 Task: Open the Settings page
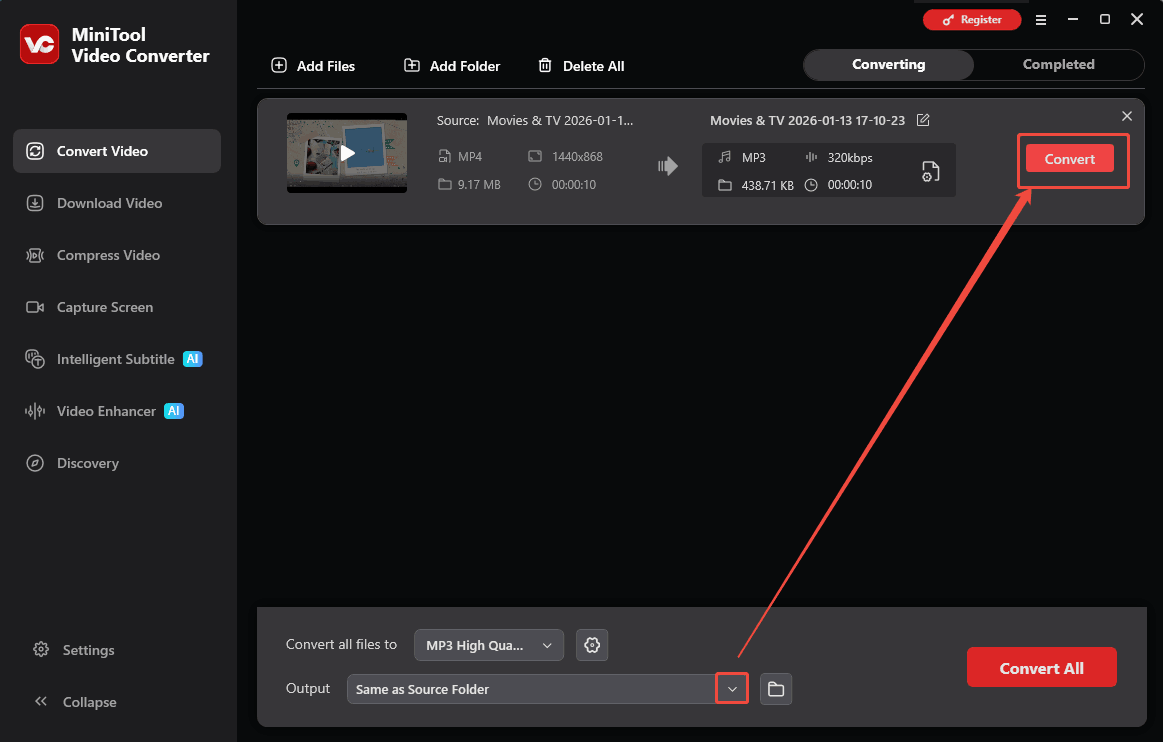point(74,650)
